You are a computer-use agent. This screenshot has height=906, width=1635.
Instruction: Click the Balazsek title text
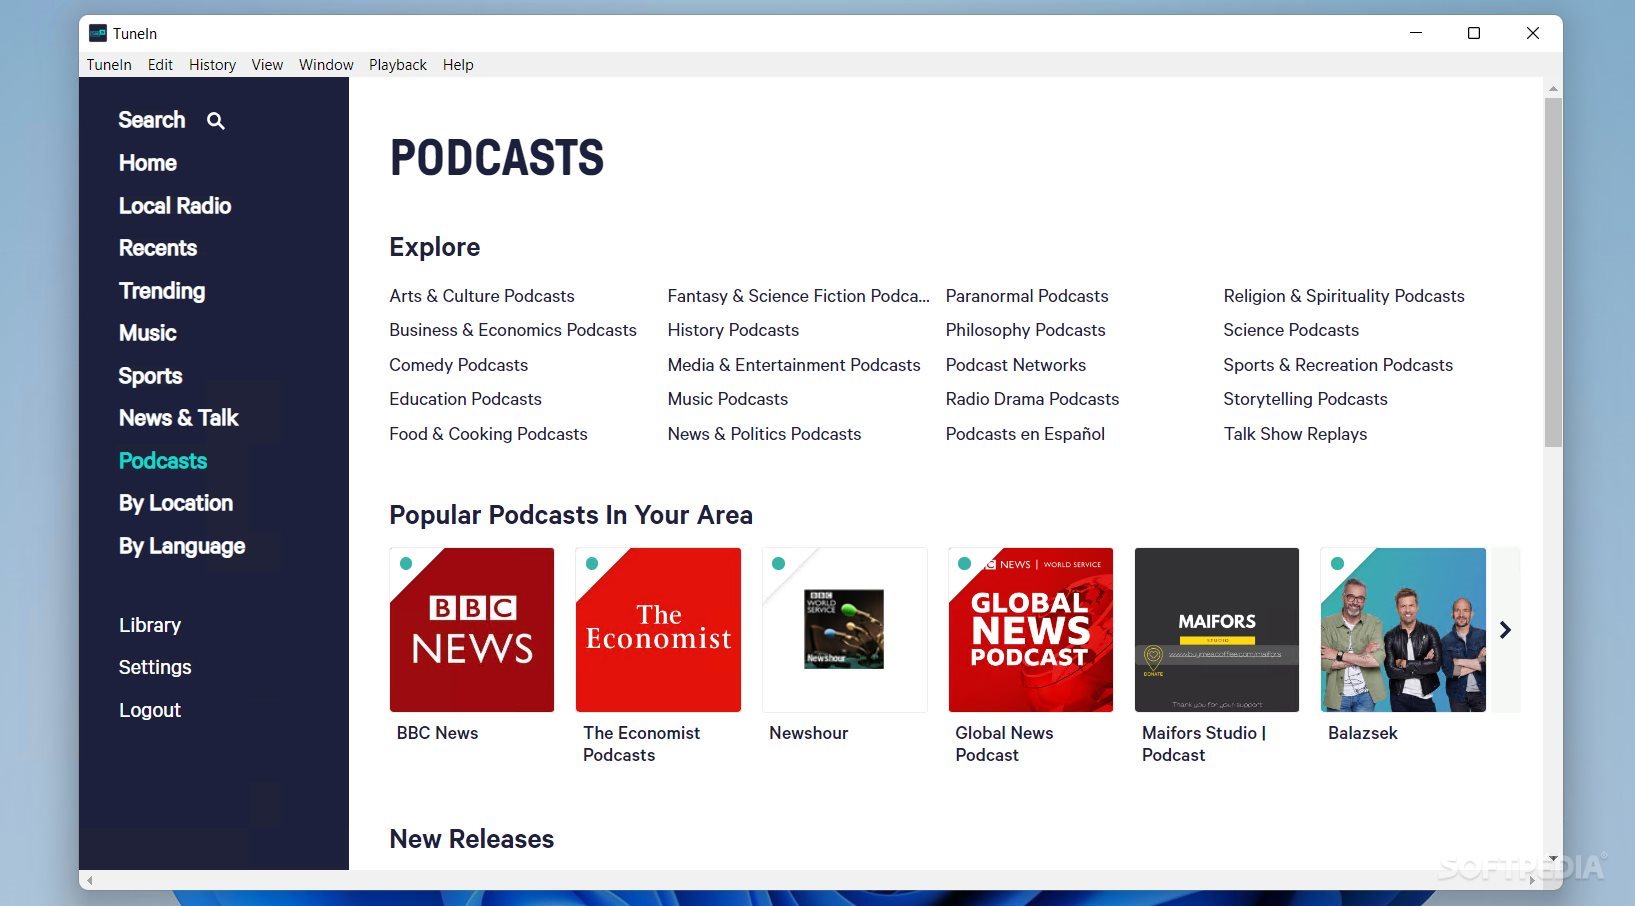coord(1363,733)
